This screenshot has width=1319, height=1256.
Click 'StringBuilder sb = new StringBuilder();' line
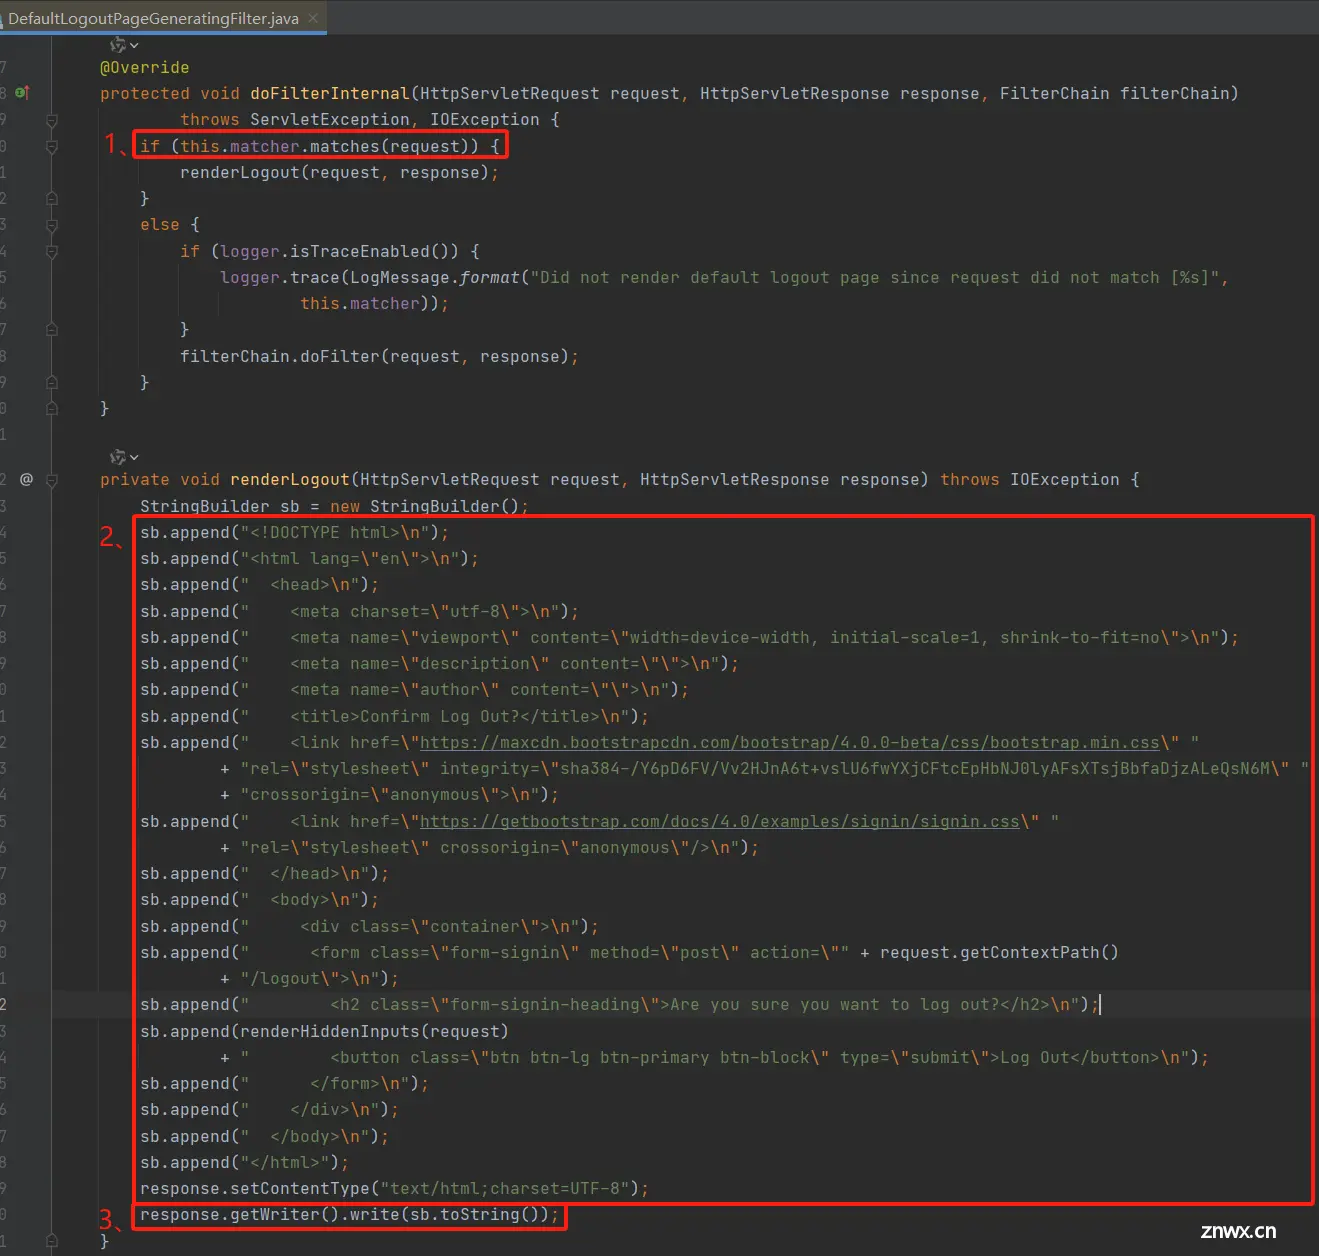[334, 506]
